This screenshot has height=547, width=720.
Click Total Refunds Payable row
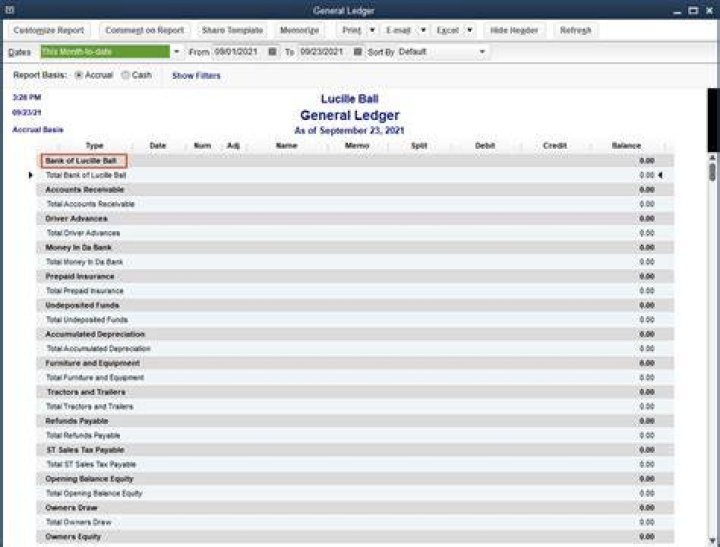355,435
